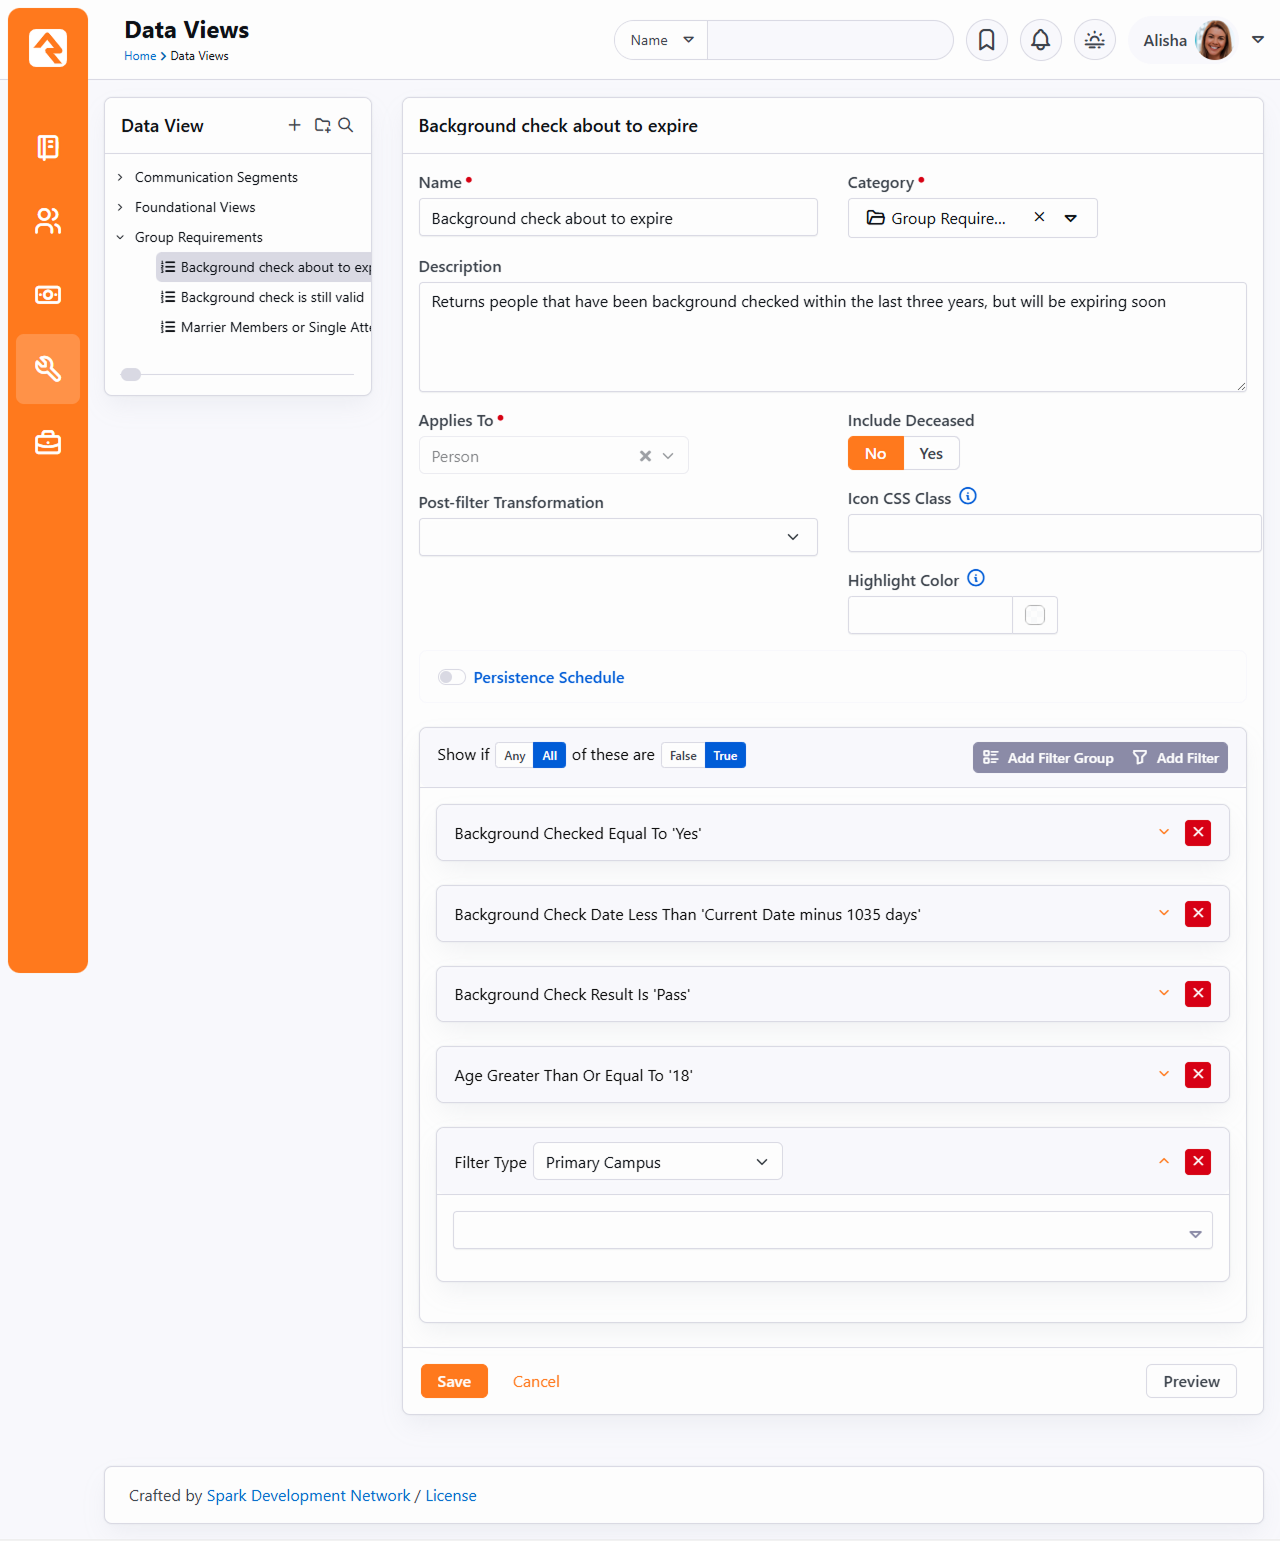Delete the Background Check Result filter
1280x1541 pixels.
pos(1197,994)
